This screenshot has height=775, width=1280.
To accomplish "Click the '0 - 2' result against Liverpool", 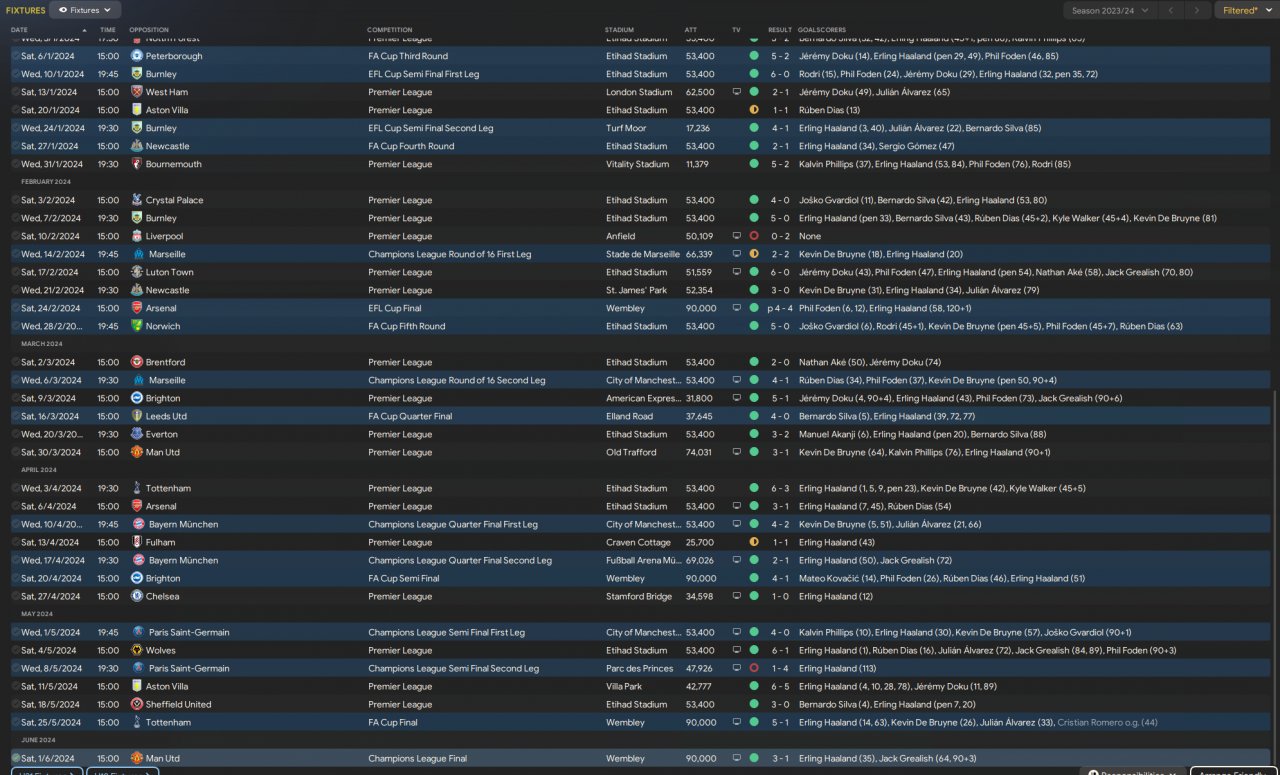I will coord(780,236).
